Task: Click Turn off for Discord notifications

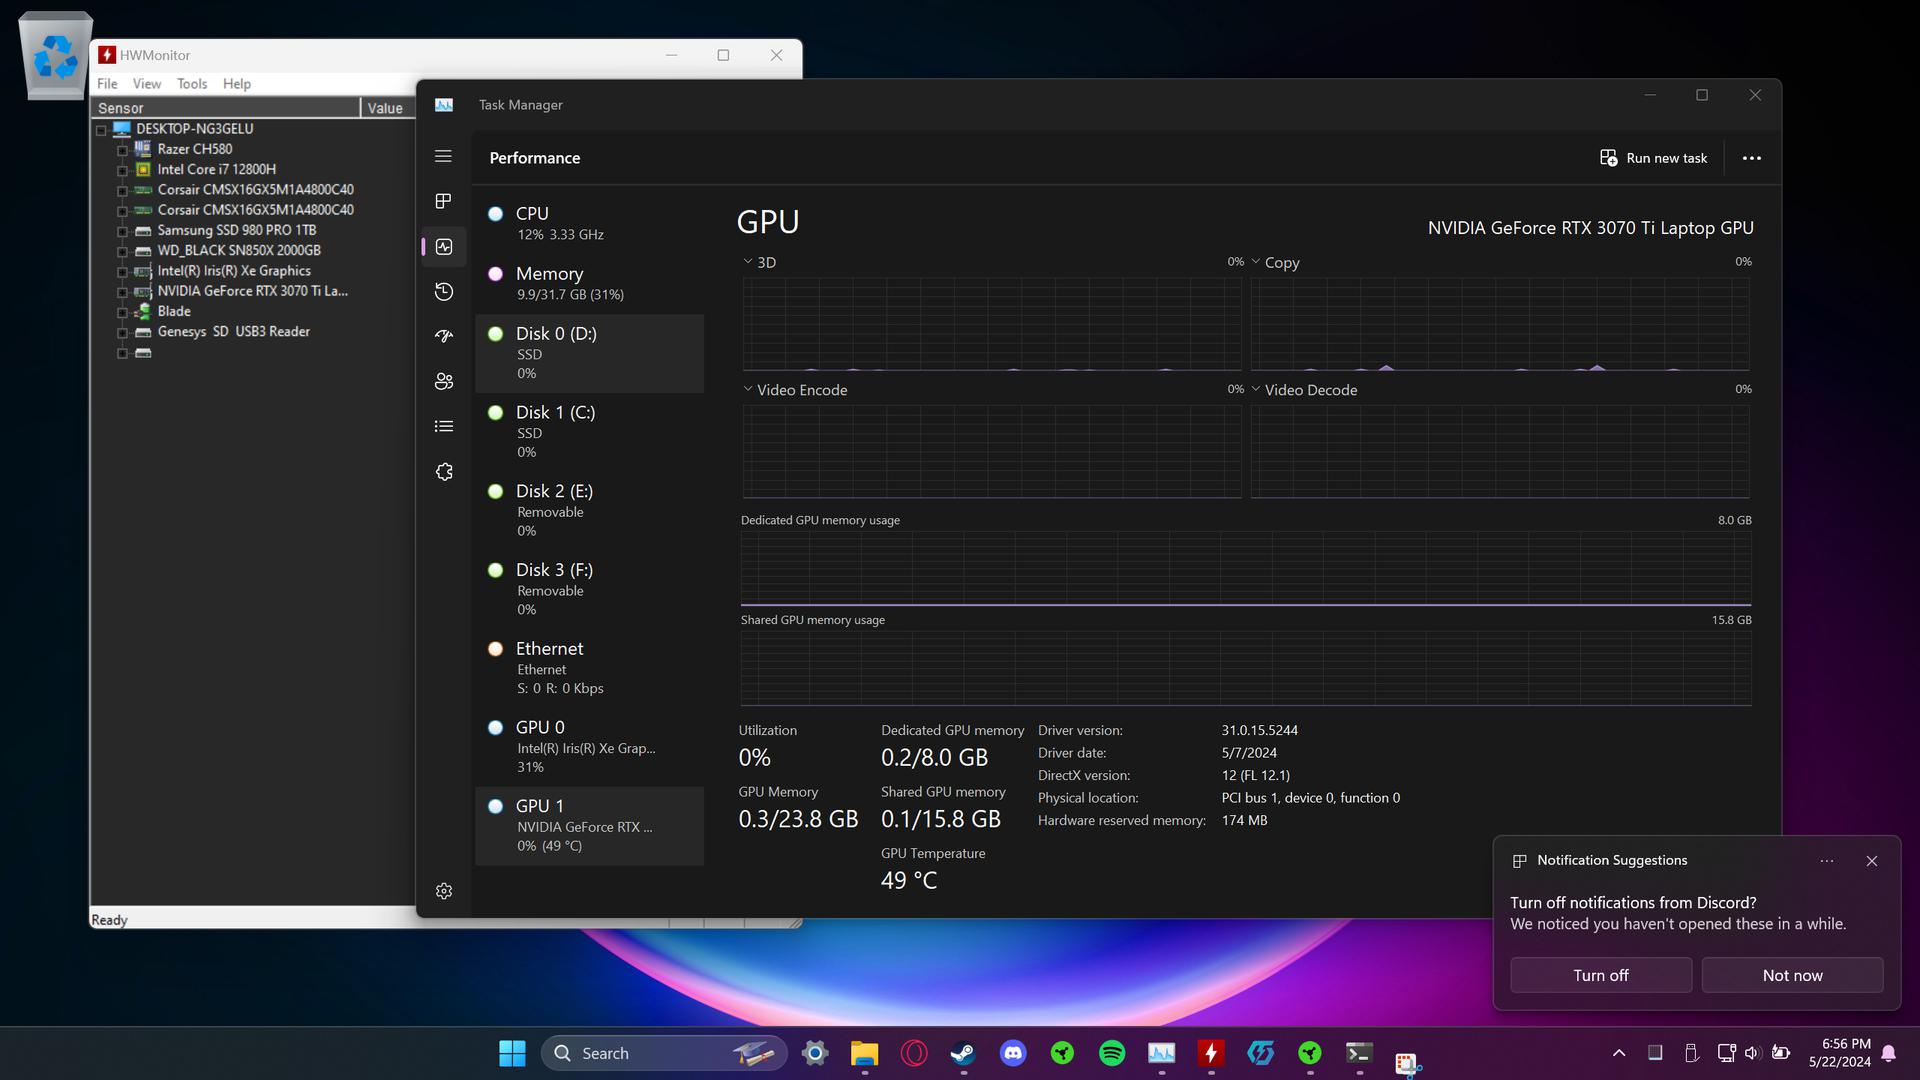Action: (1601, 975)
